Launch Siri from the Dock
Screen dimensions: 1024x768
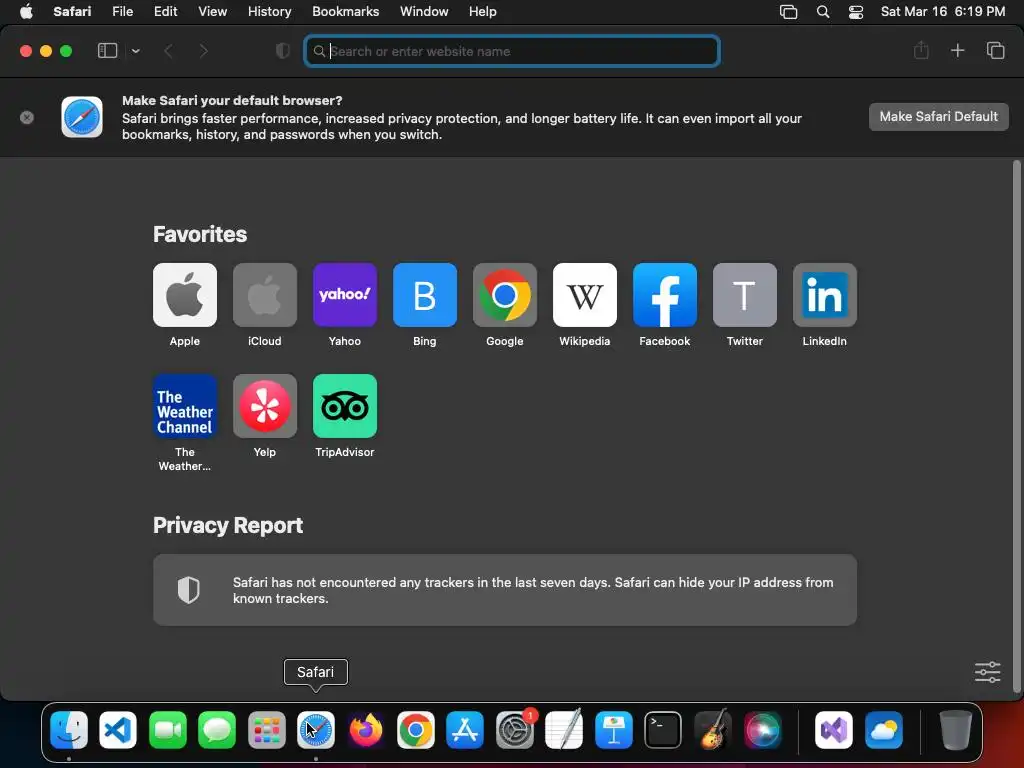click(762, 729)
